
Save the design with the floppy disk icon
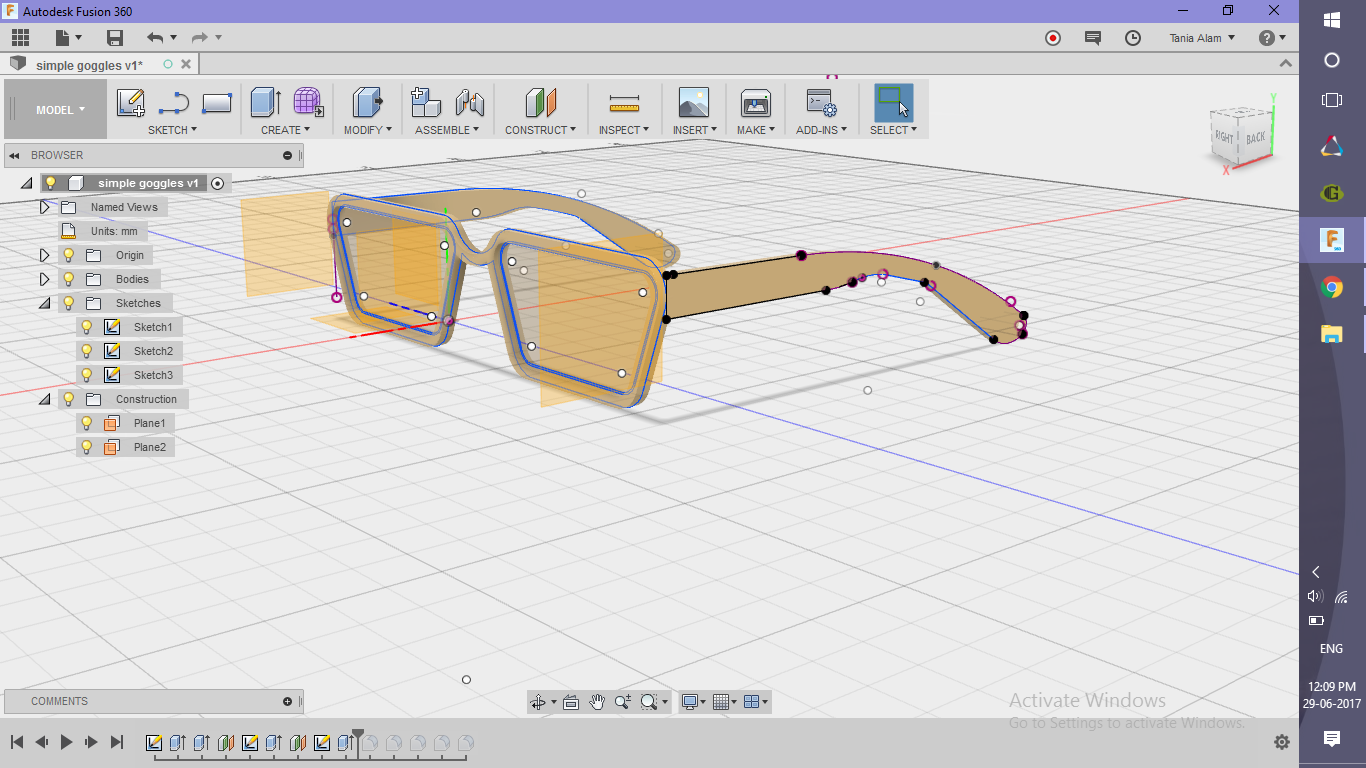point(115,38)
